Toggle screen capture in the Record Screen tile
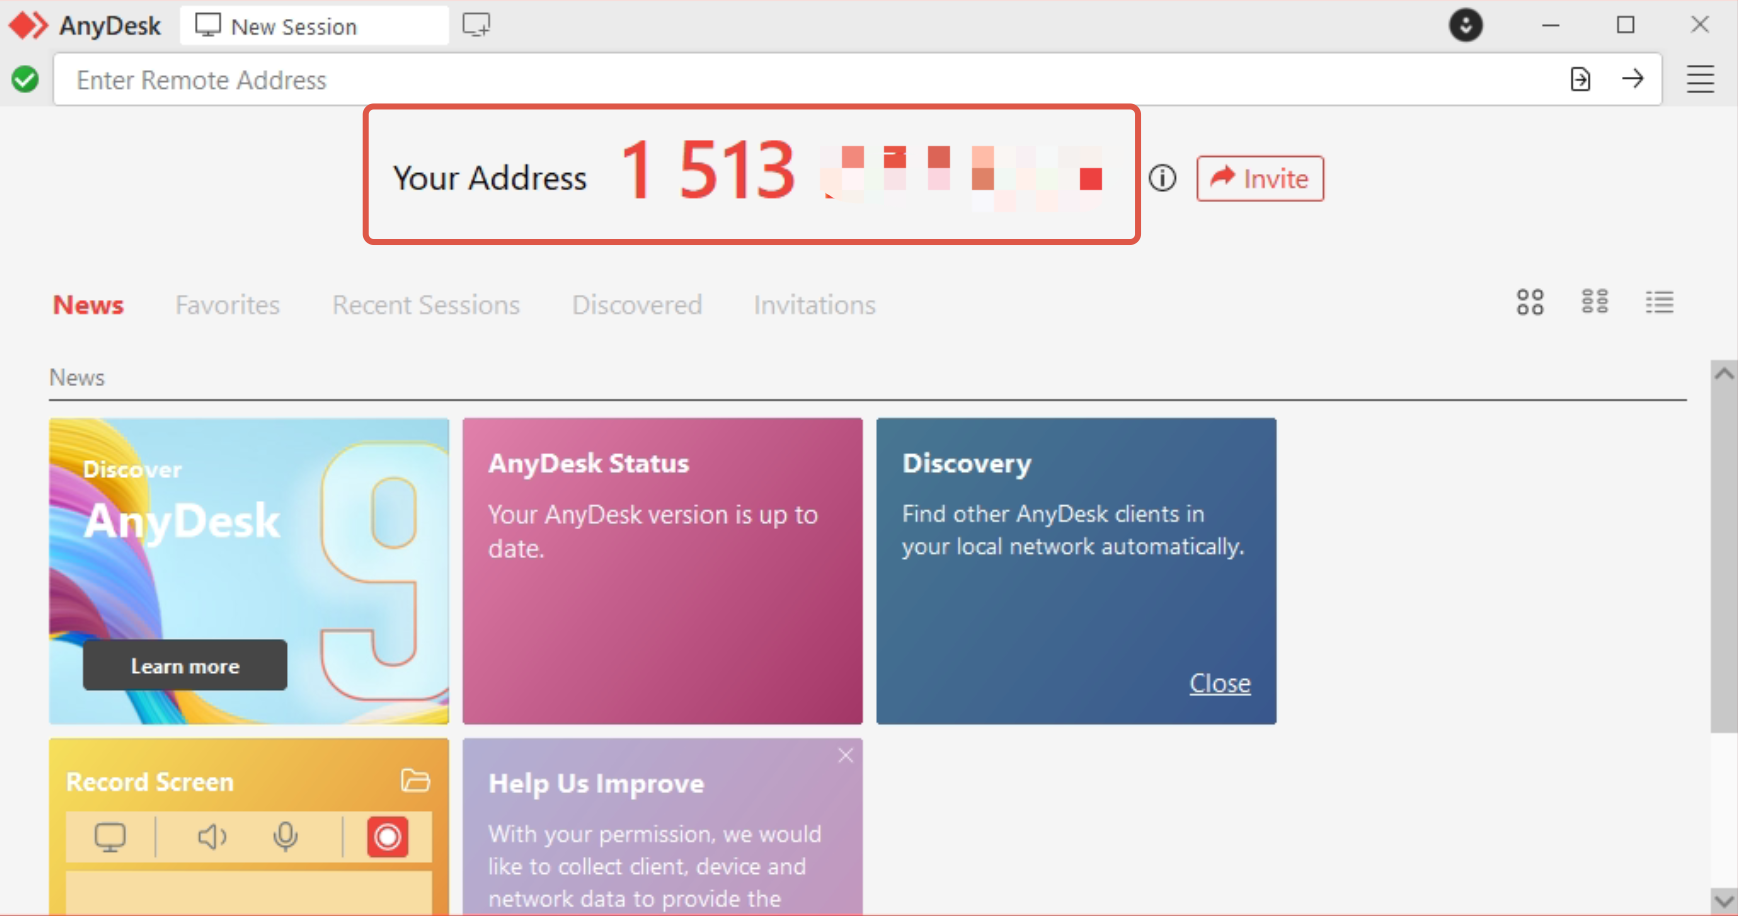The width and height of the screenshot is (1738, 916). point(110,837)
